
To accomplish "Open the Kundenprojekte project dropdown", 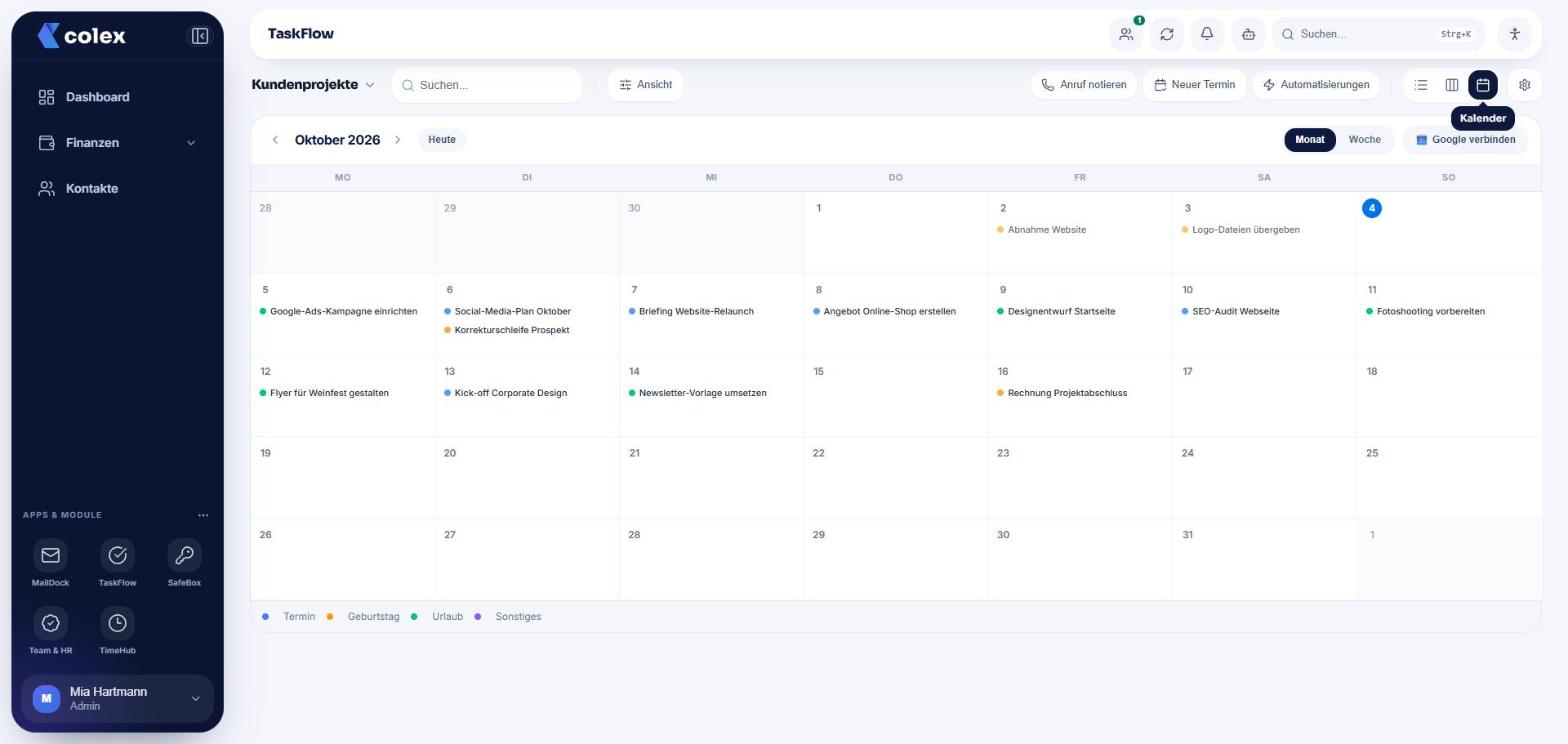I will coord(313,85).
